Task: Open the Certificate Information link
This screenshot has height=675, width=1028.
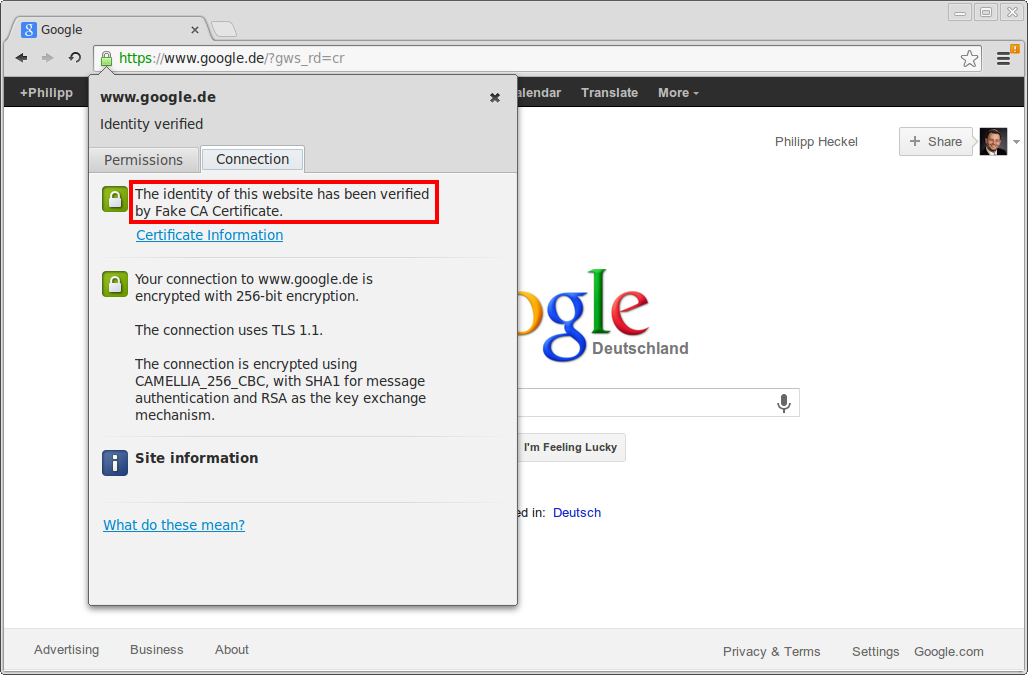Action: coord(210,235)
